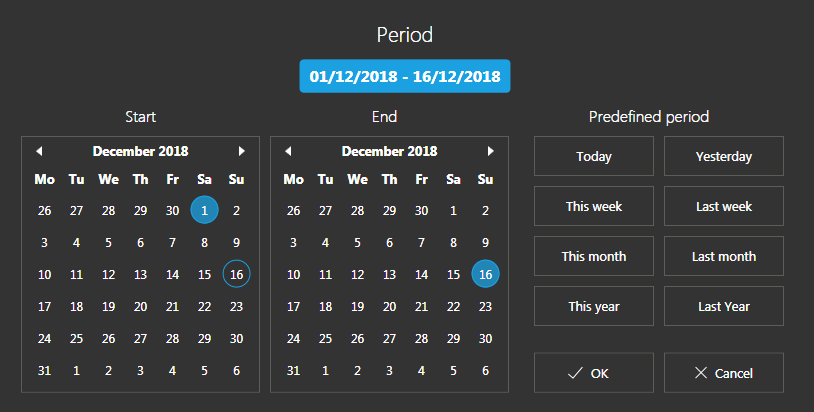Go to next month in Start calendar
This screenshot has height=412, width=814.
241,151
